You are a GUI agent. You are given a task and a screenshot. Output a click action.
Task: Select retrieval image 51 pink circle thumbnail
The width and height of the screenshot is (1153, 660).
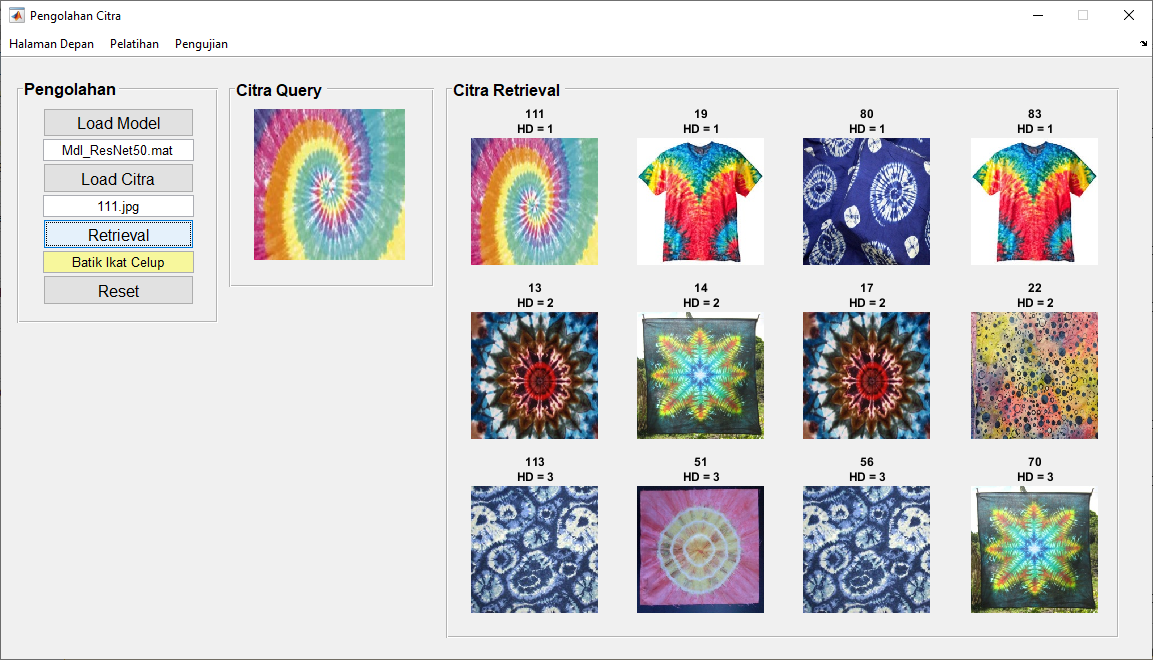[701, 550]
